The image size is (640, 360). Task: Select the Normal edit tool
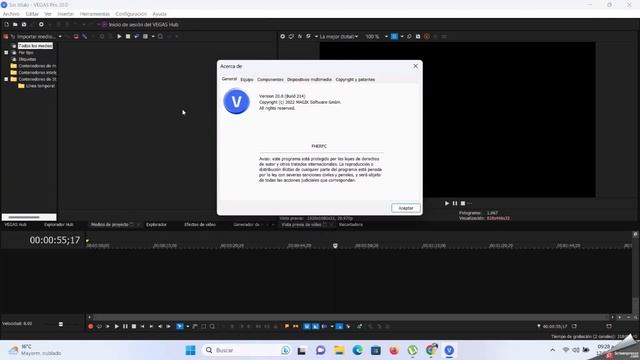(x=180, y=327)
